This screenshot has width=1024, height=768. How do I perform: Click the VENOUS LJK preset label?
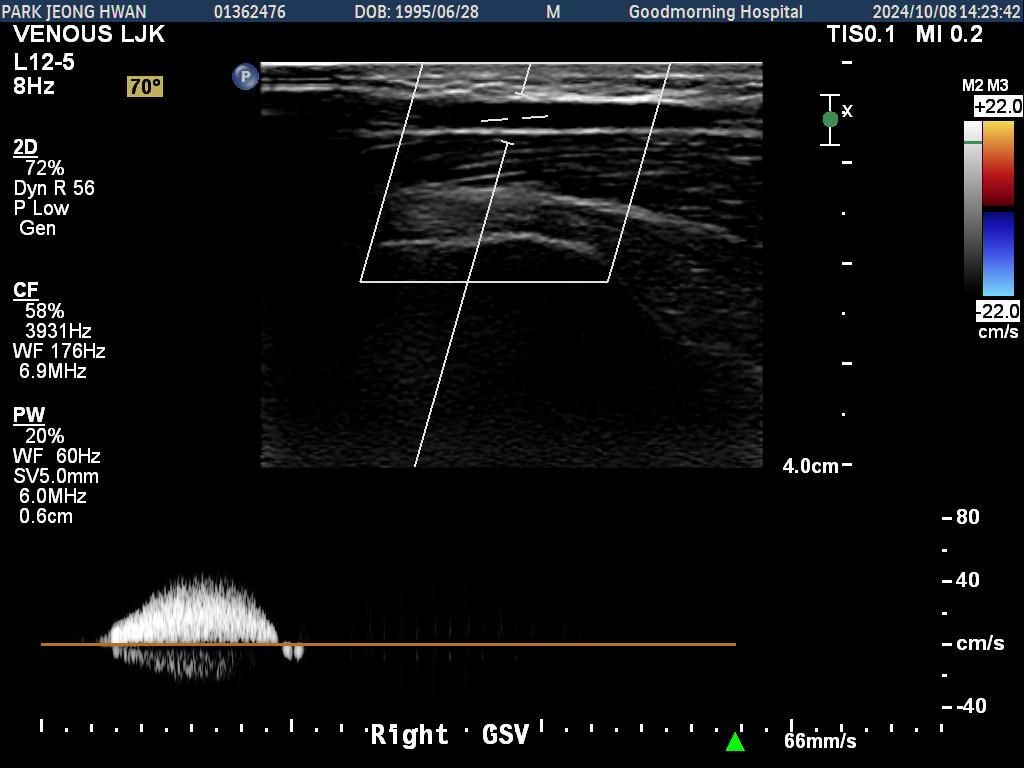[89, 35]
